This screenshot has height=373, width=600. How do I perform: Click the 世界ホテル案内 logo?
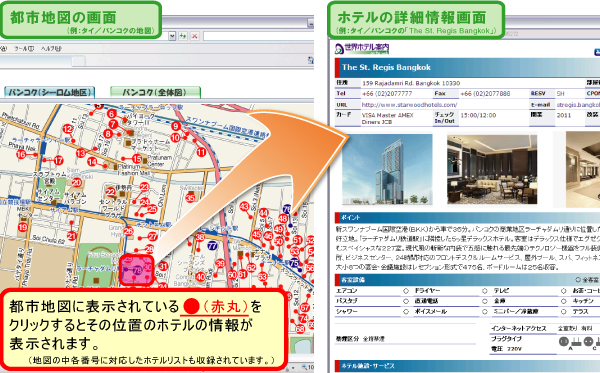[x=362, y=49]
